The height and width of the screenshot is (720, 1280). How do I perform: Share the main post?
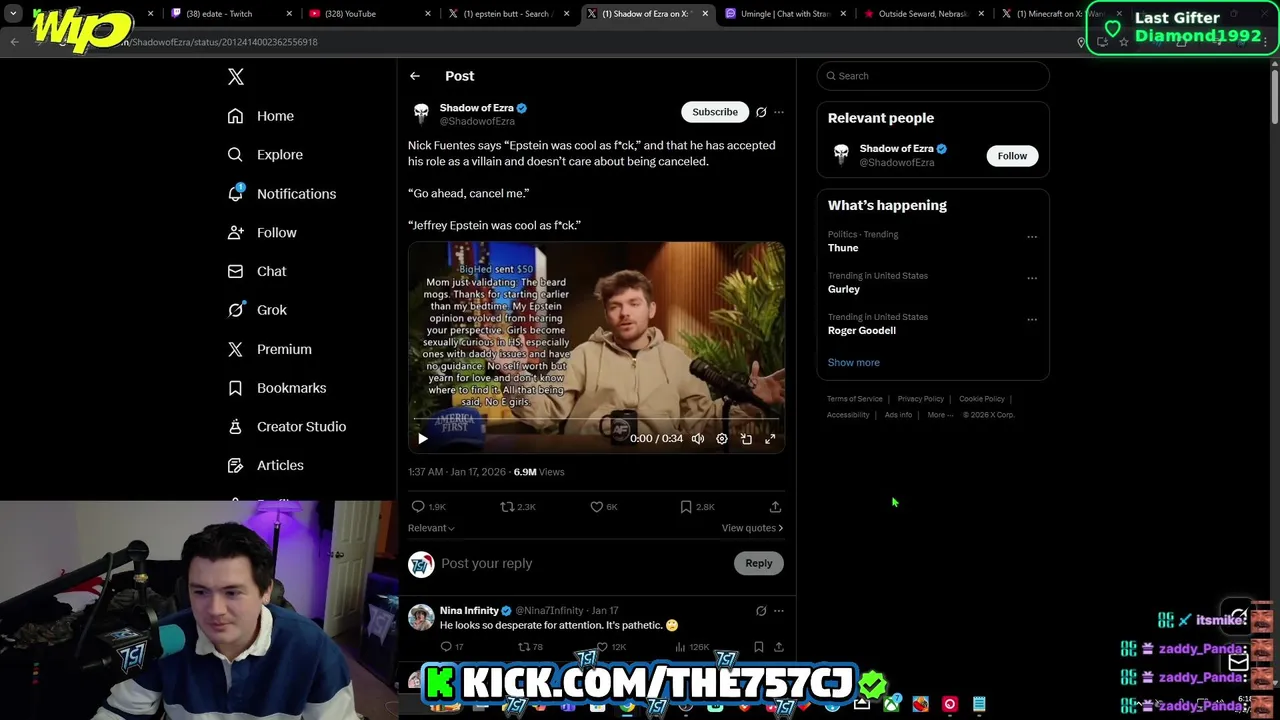coord(775,507)
